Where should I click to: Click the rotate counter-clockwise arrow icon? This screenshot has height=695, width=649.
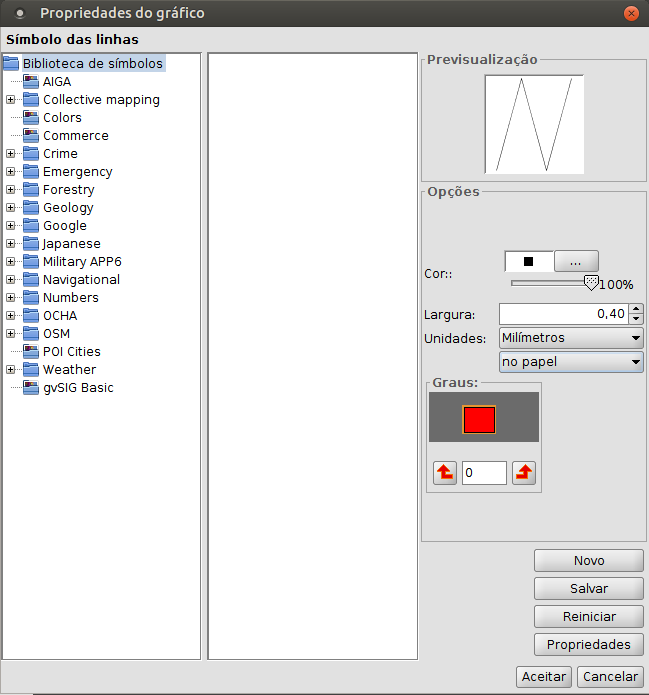pyautogui.click(x=445, y=473)
